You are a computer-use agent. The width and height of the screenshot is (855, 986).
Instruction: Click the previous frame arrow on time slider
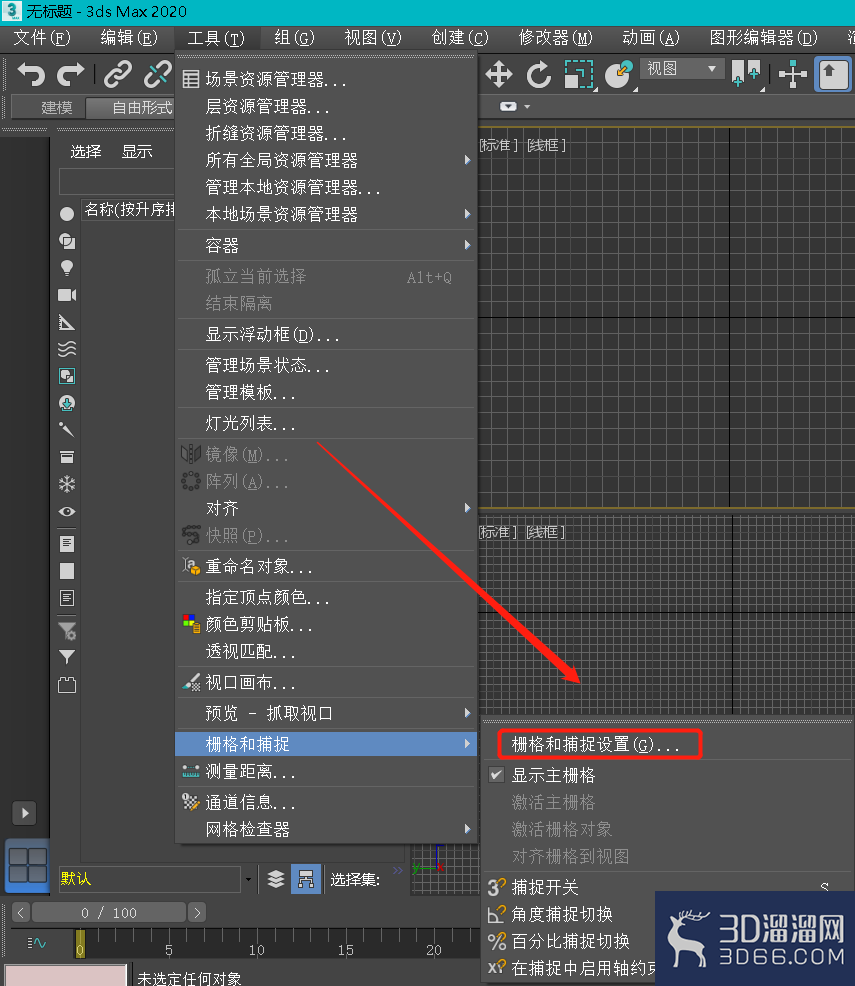(x=21, y=912)
